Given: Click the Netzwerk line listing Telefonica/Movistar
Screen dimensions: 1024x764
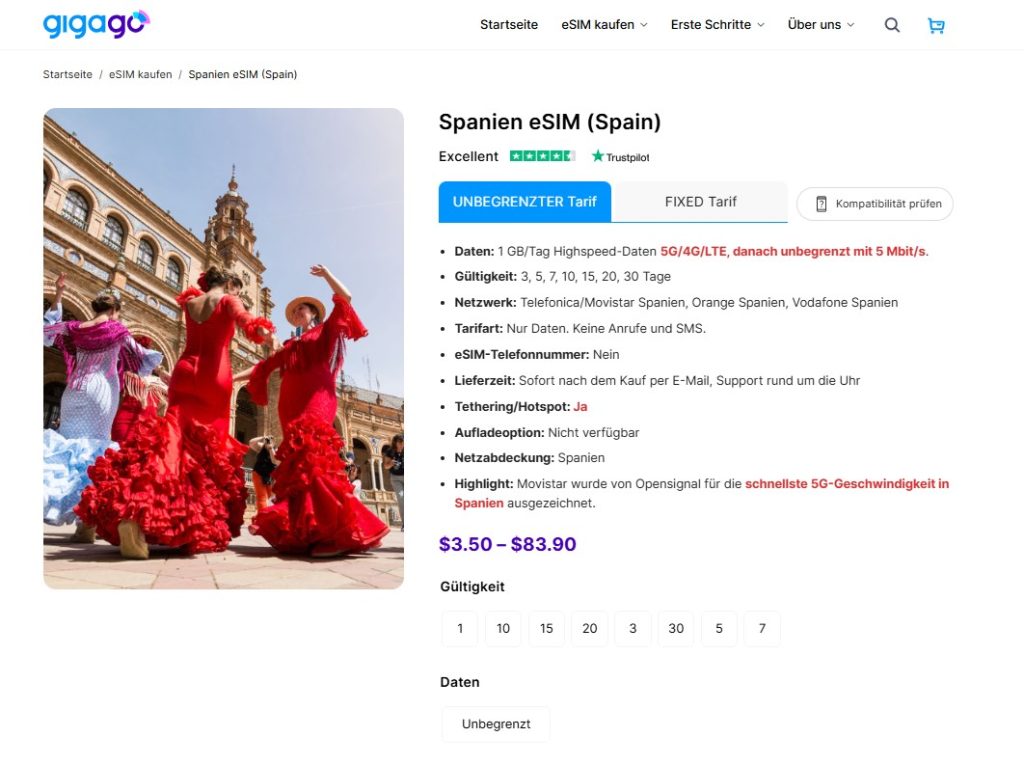Looking at the screenshot, I should [x=676, y=302].
